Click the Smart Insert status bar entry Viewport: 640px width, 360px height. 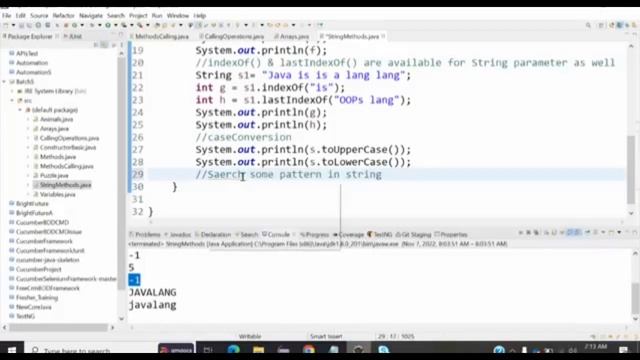326,337
